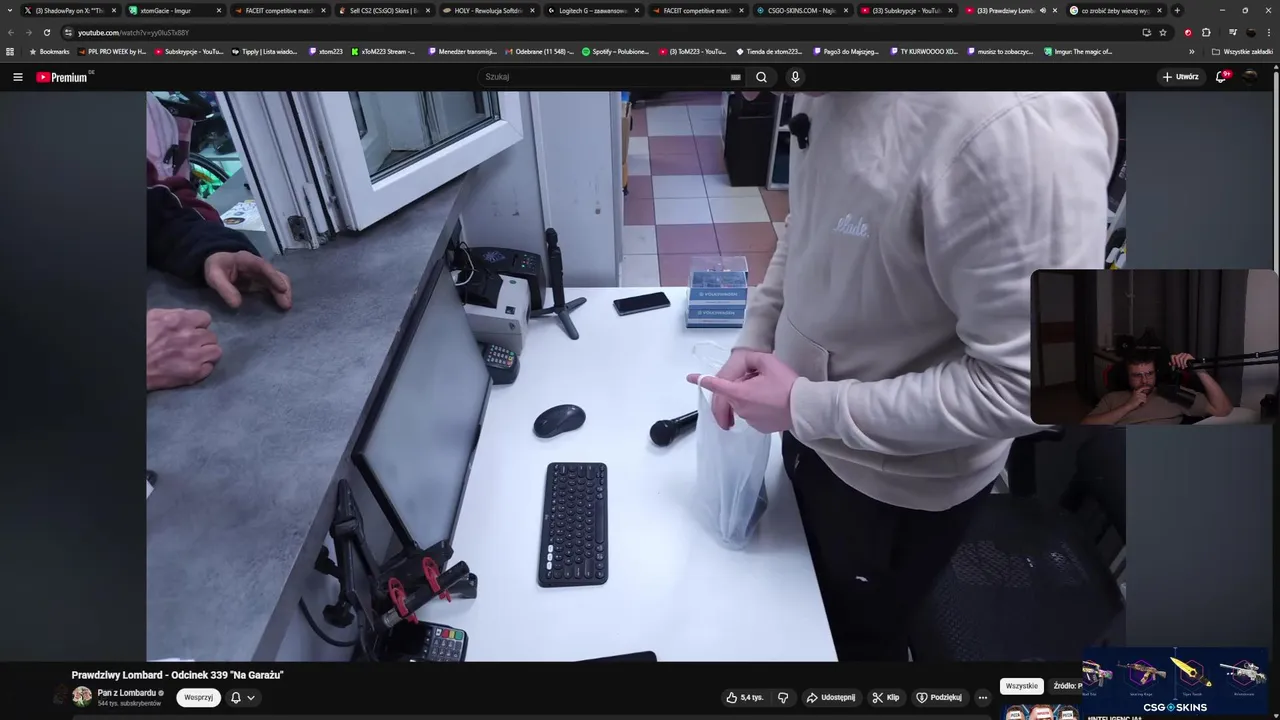Expand the bookmarks overflow chevron
This screenshot has width=1280, height=720.
1191,51
